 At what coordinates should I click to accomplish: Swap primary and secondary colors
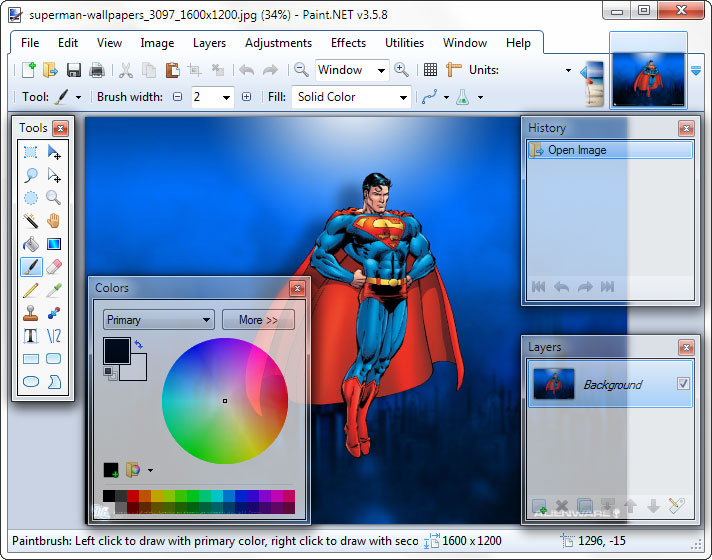[x=139, y=344]
